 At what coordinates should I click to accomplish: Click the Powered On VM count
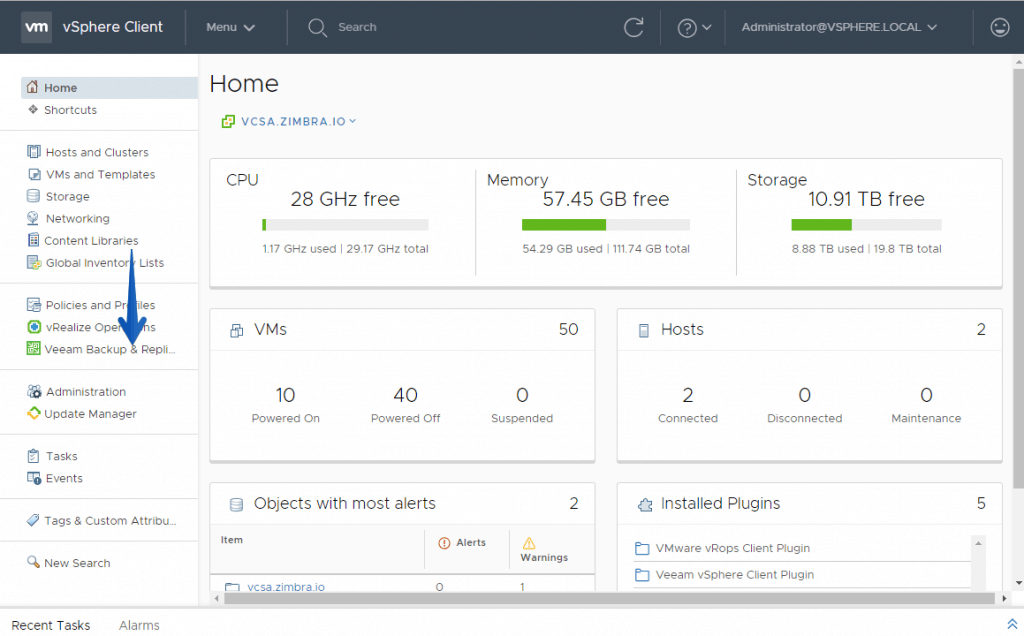[285, 395]
